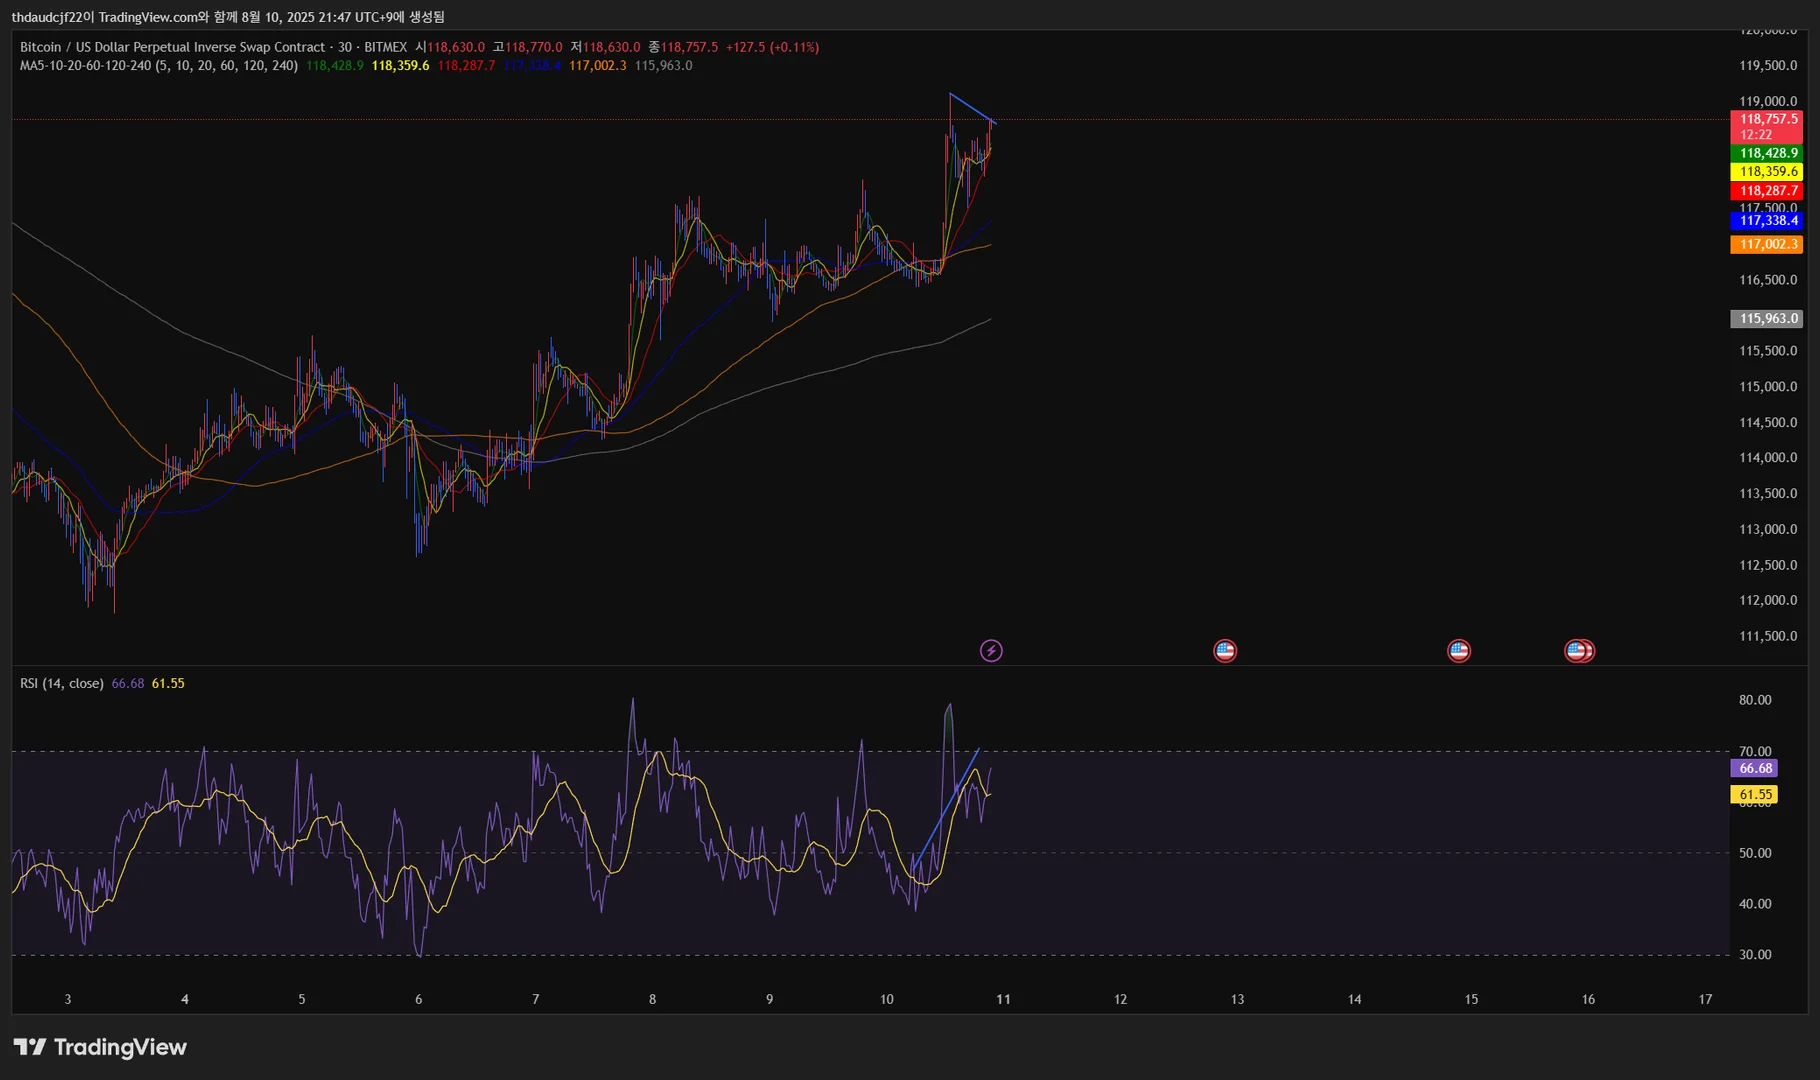Click the red 118,287.7 price axis label
This screenshot has width=1820, height=1080.
pyautogui.click(x=1767, y=191)
